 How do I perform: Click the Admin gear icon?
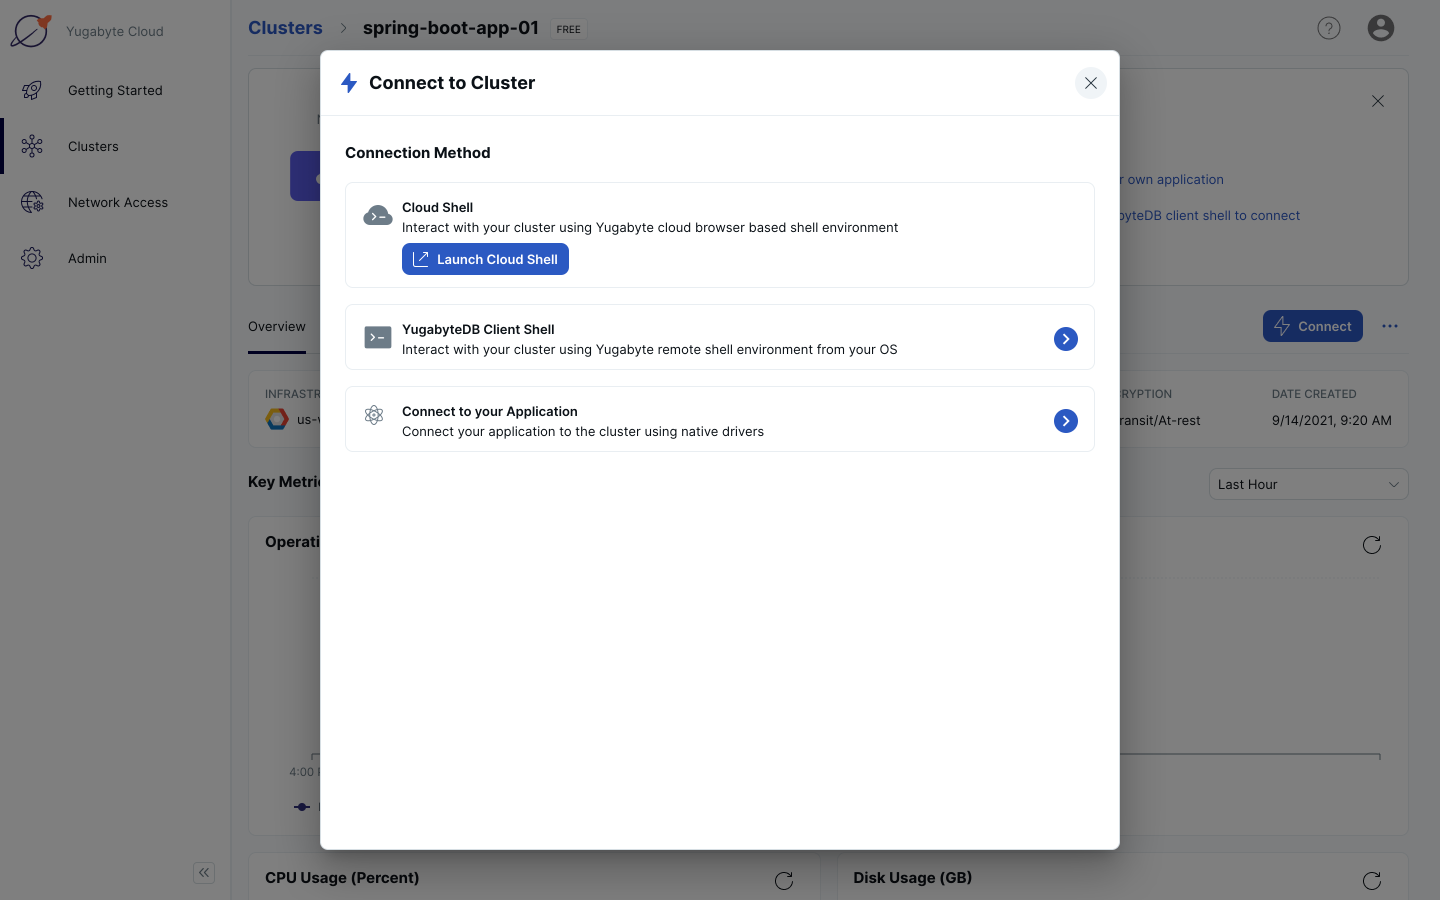[32, 258]
